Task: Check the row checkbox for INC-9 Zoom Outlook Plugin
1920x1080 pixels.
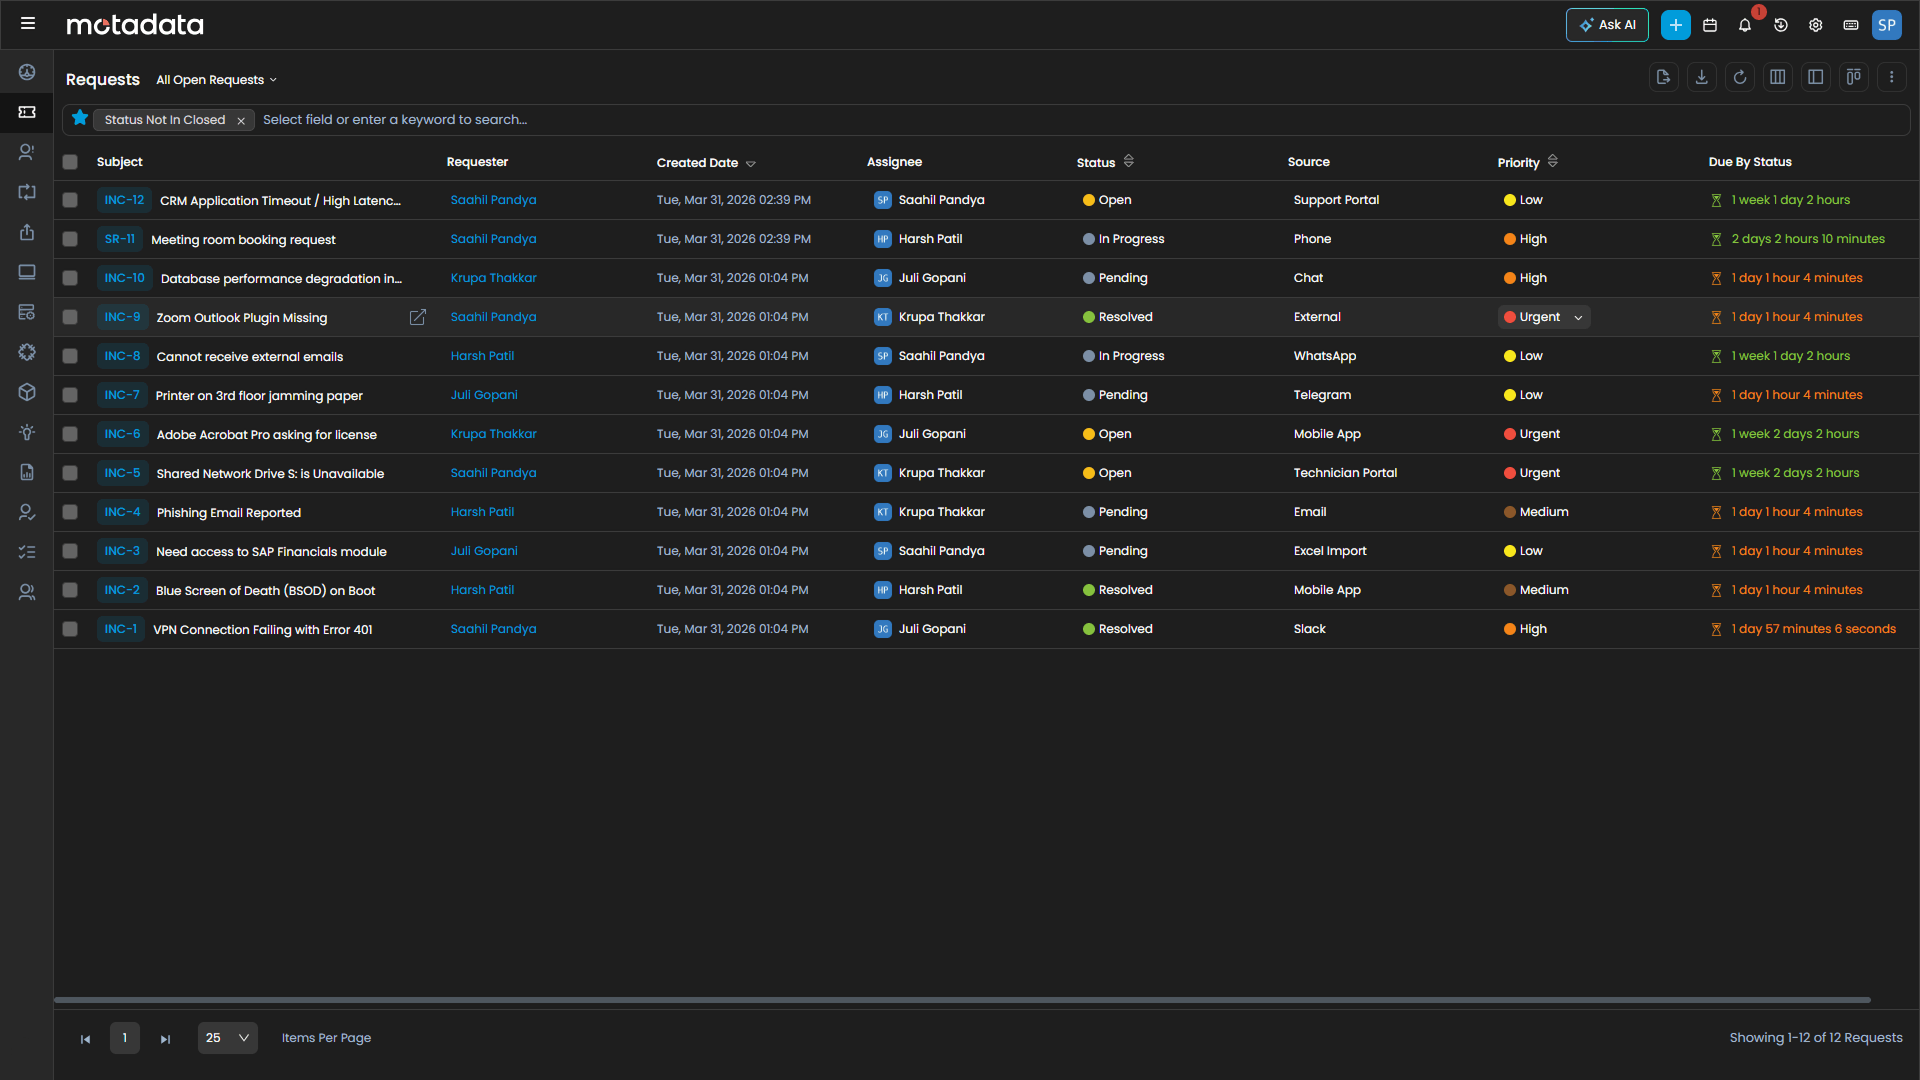Action: click(x=70, y=317)
